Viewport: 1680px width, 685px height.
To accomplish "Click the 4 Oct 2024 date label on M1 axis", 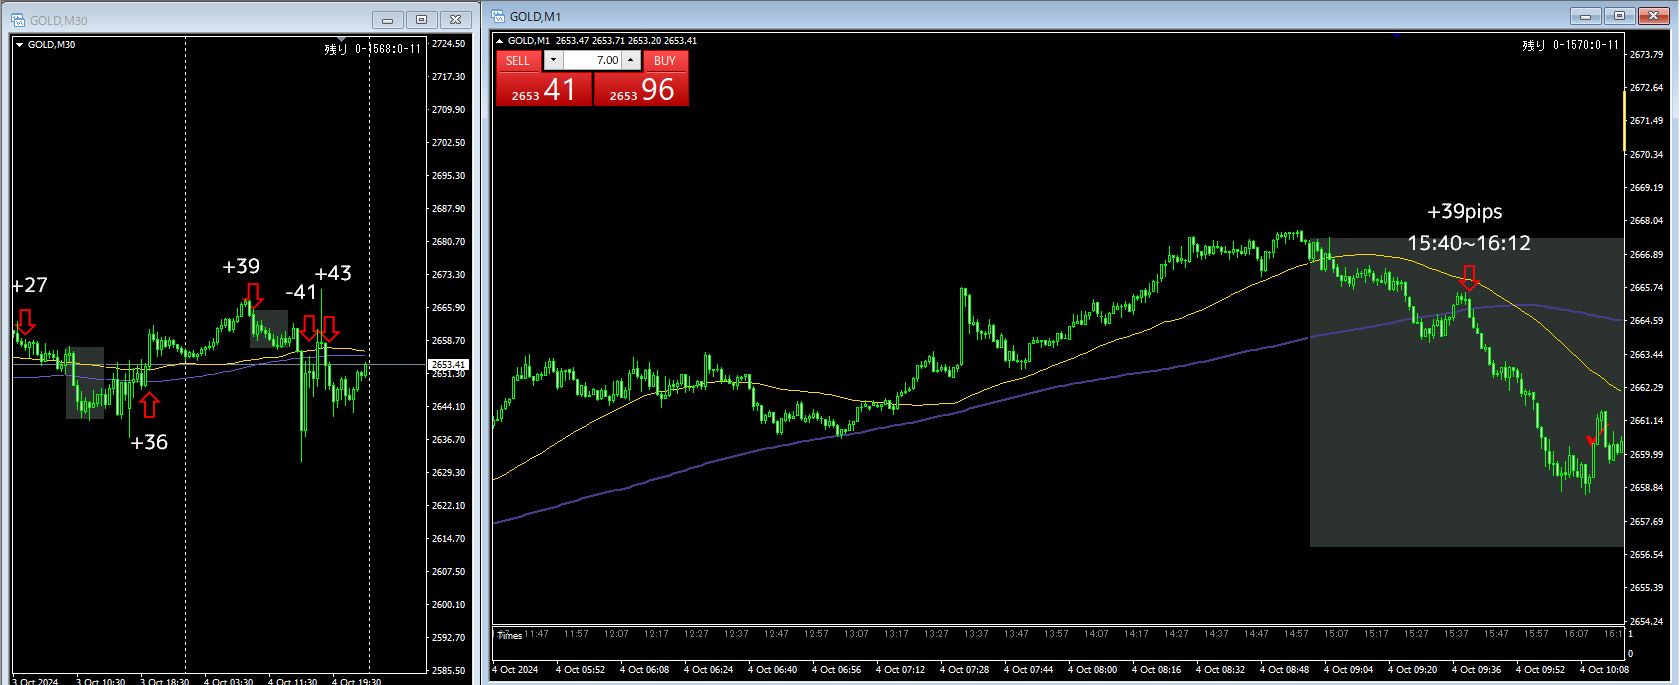I will coord(515,670).
